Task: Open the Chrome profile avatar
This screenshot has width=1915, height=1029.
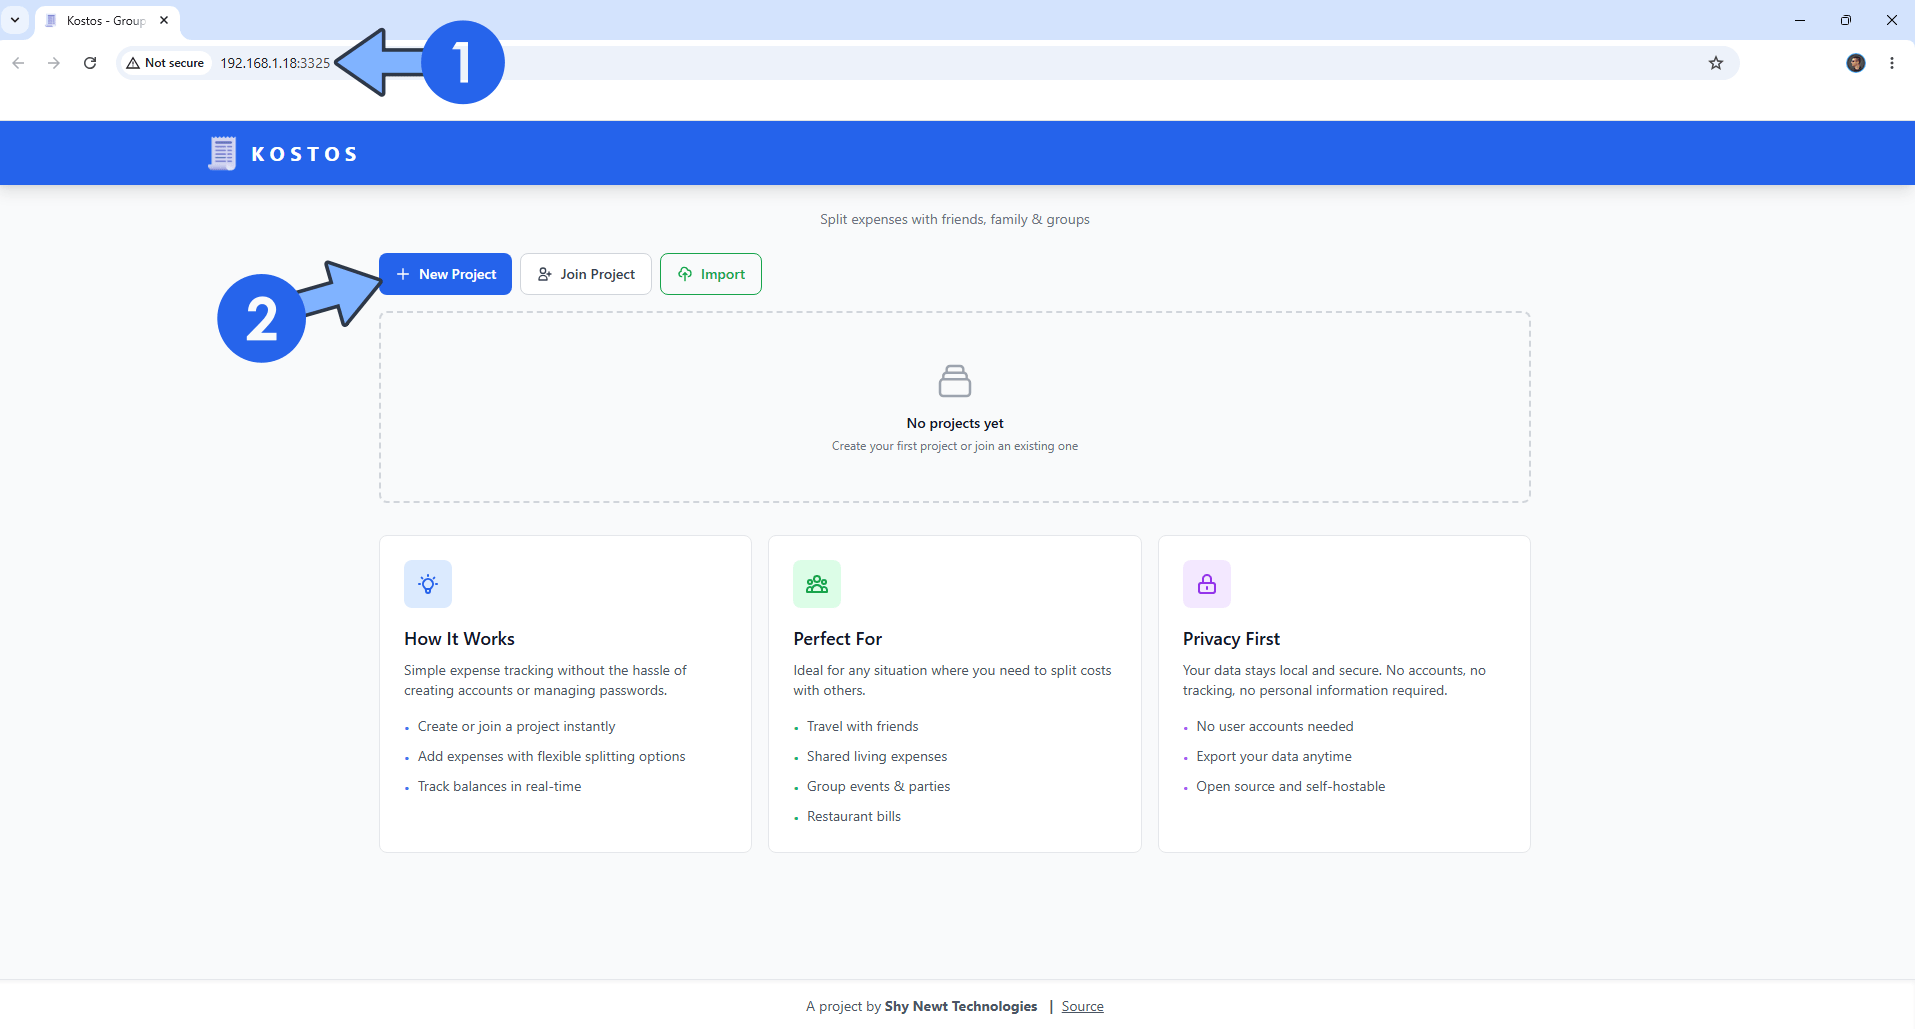Action: (1856, 63)
